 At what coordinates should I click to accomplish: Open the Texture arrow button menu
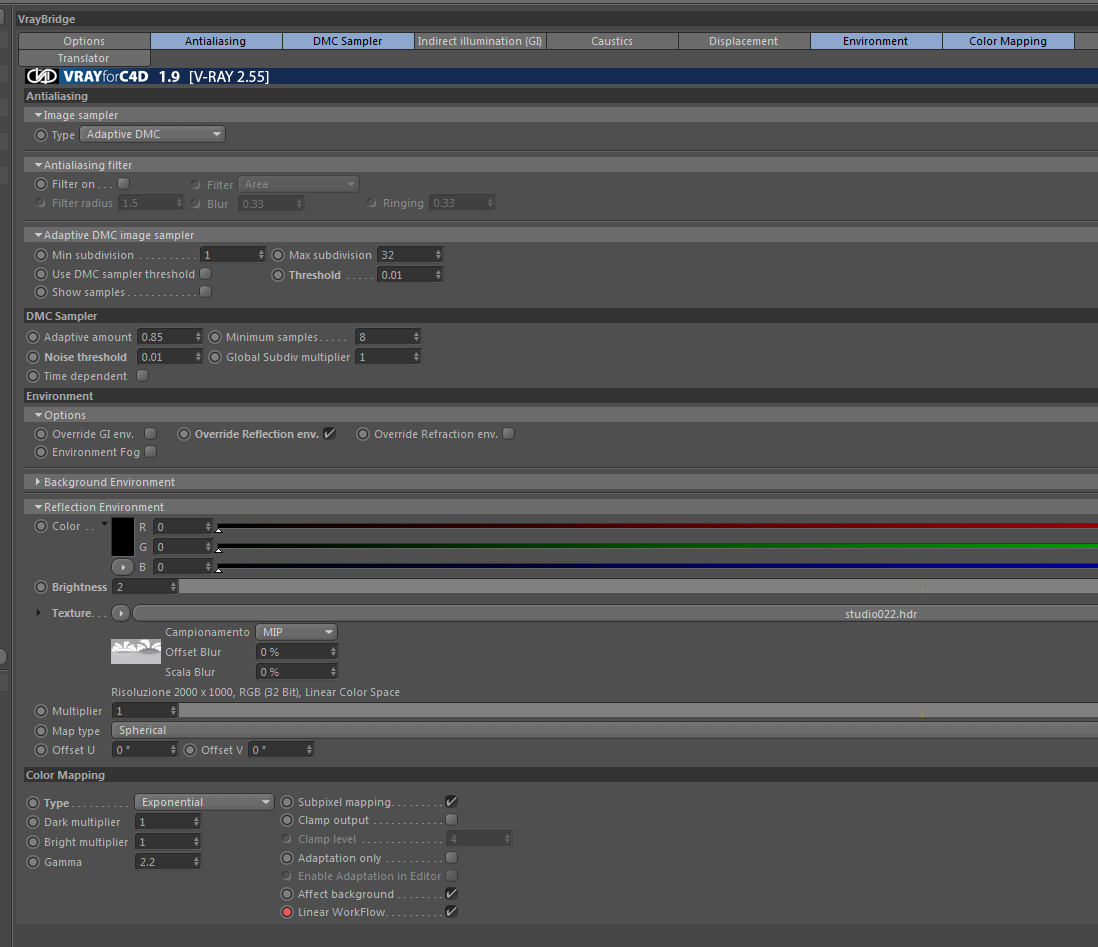coord(121,614)
